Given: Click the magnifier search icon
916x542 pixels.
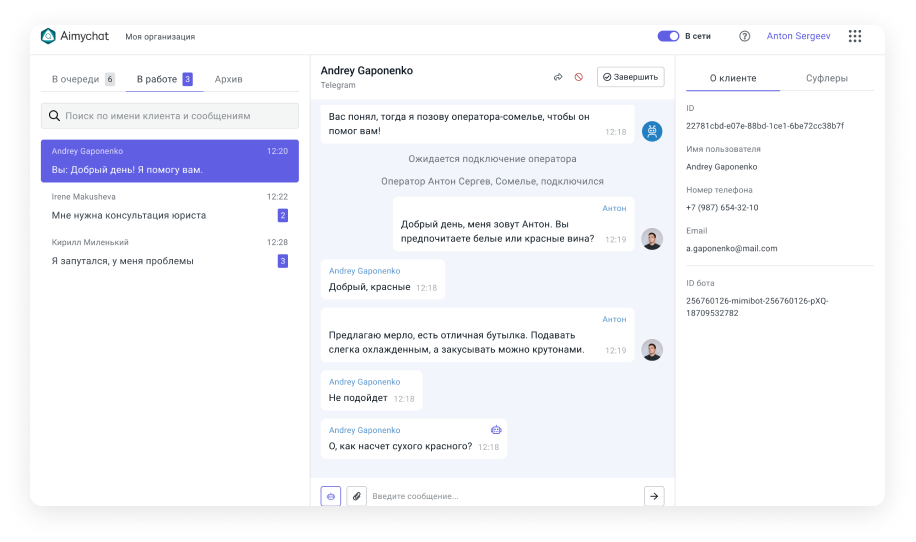Looking at the screenshot, I should point(54,116).
